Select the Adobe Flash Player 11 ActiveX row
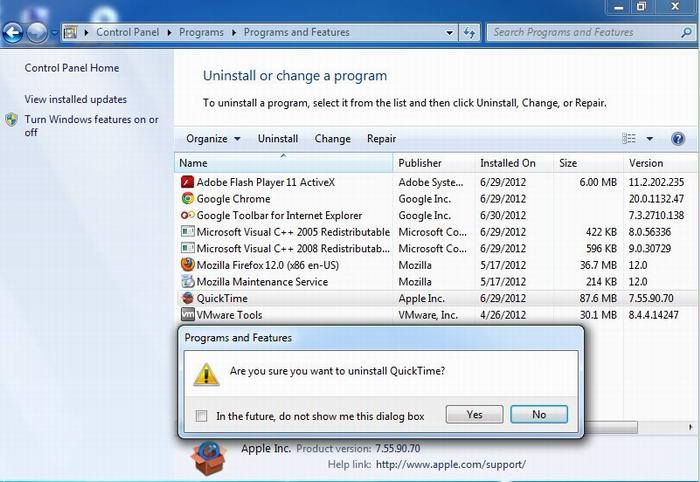Image resolution: width=700 pixels, height=482 pixels. coord(437,182)
